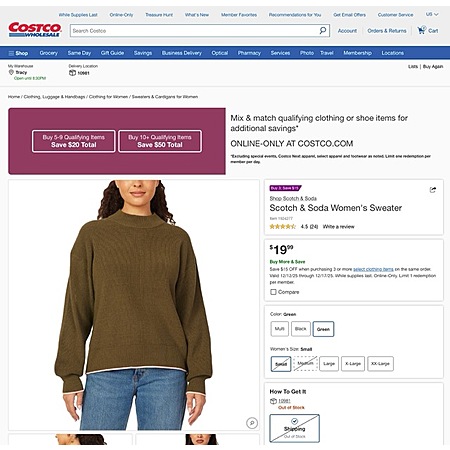Image resolution: width=450 pixels, height=450 pixels.
Task: Click Buy 5-9 Qualifying Items banner button
Action: pyautogui.click(x=74, y=141)
